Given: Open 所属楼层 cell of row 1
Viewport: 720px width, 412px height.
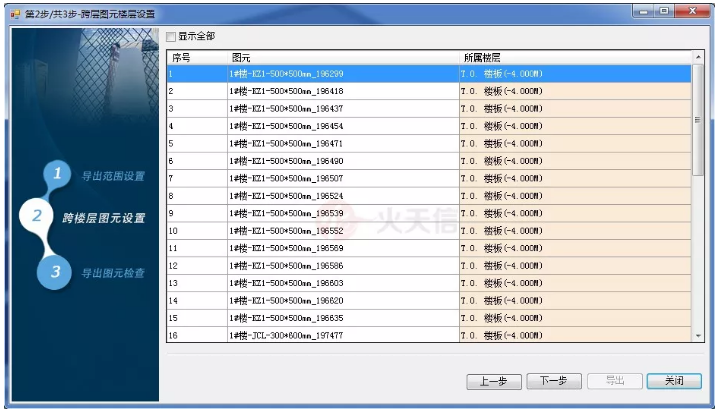Looking at the screenshot, I should 573,74.
